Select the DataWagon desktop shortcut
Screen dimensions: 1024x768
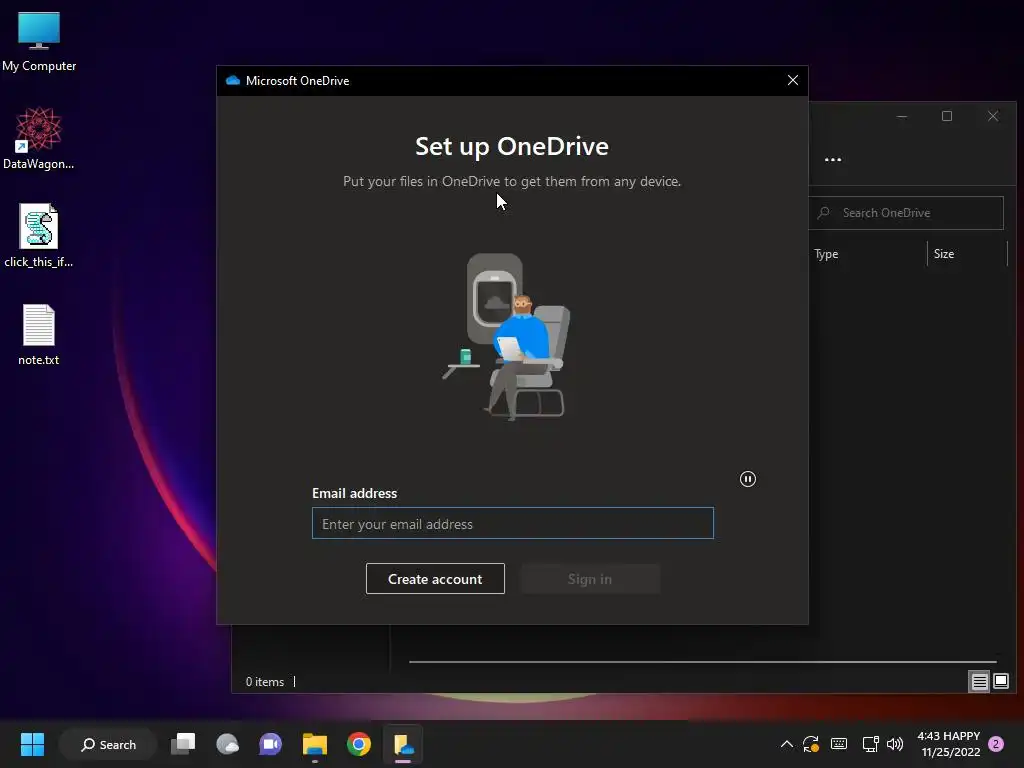point(39,139)
